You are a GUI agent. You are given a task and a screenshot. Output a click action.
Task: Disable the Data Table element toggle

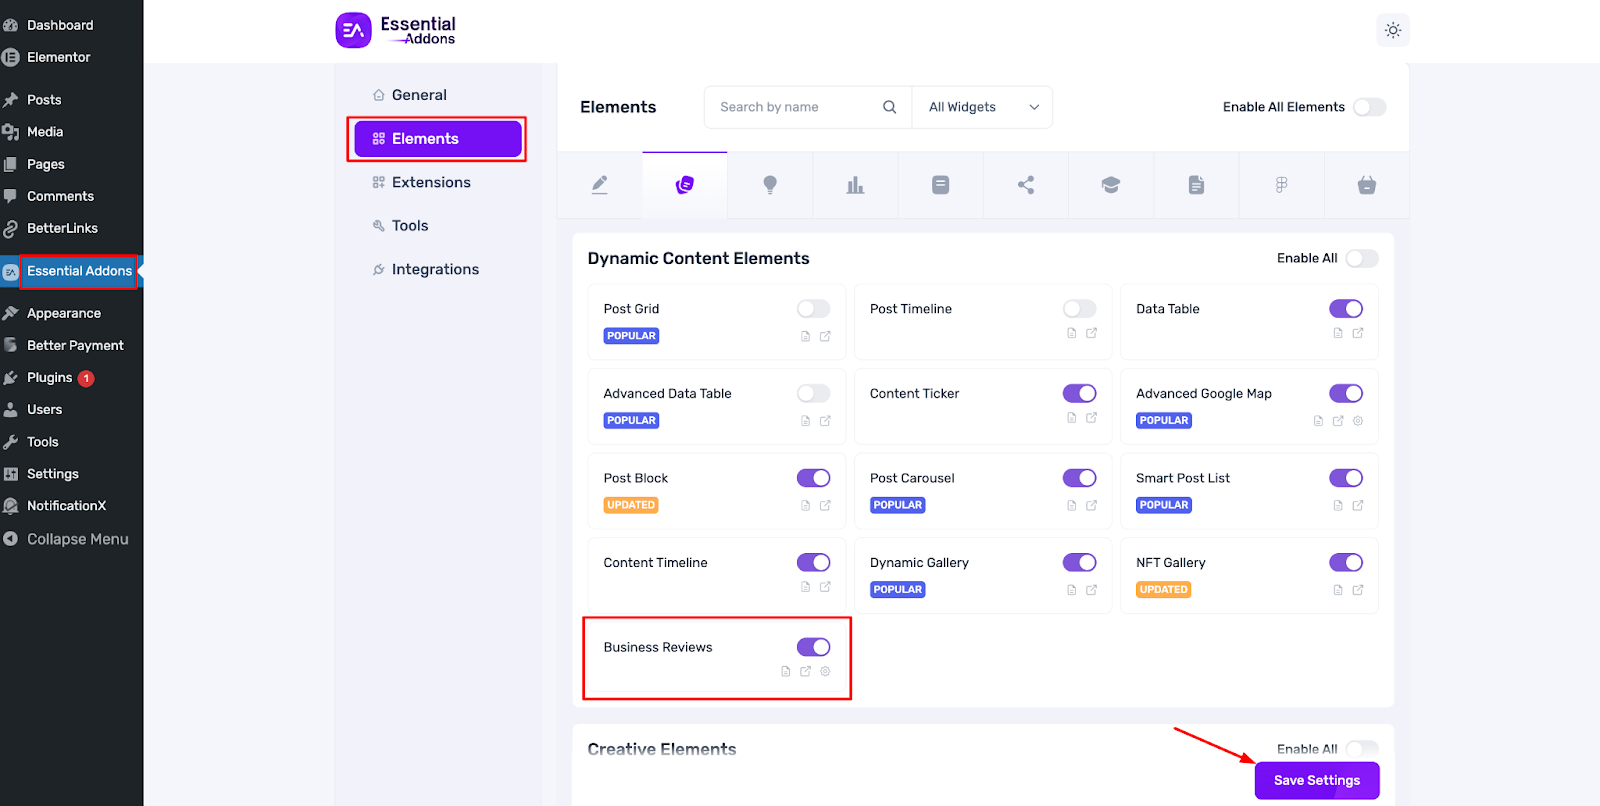coord(1345,309)
